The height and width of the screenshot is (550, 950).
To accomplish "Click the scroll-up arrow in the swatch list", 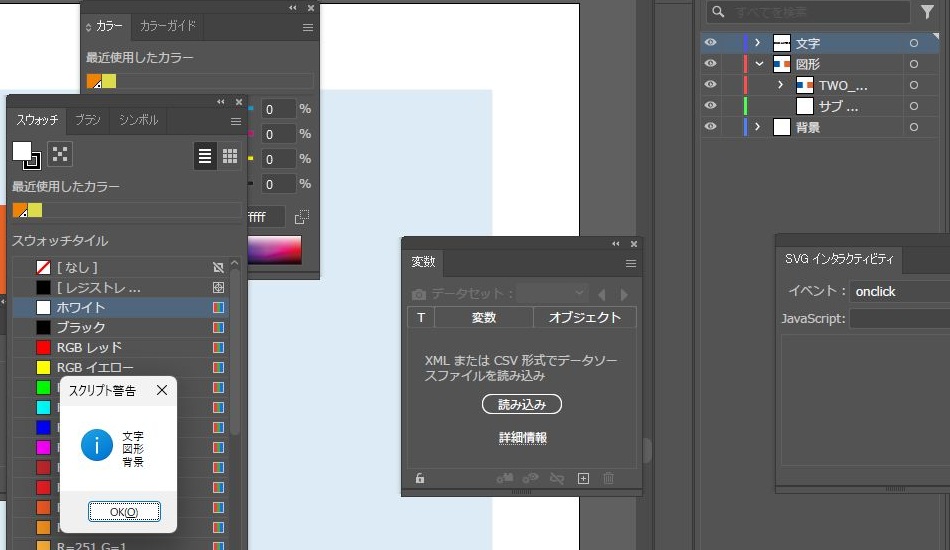I will pyautogui.click(x=235, y=264).
